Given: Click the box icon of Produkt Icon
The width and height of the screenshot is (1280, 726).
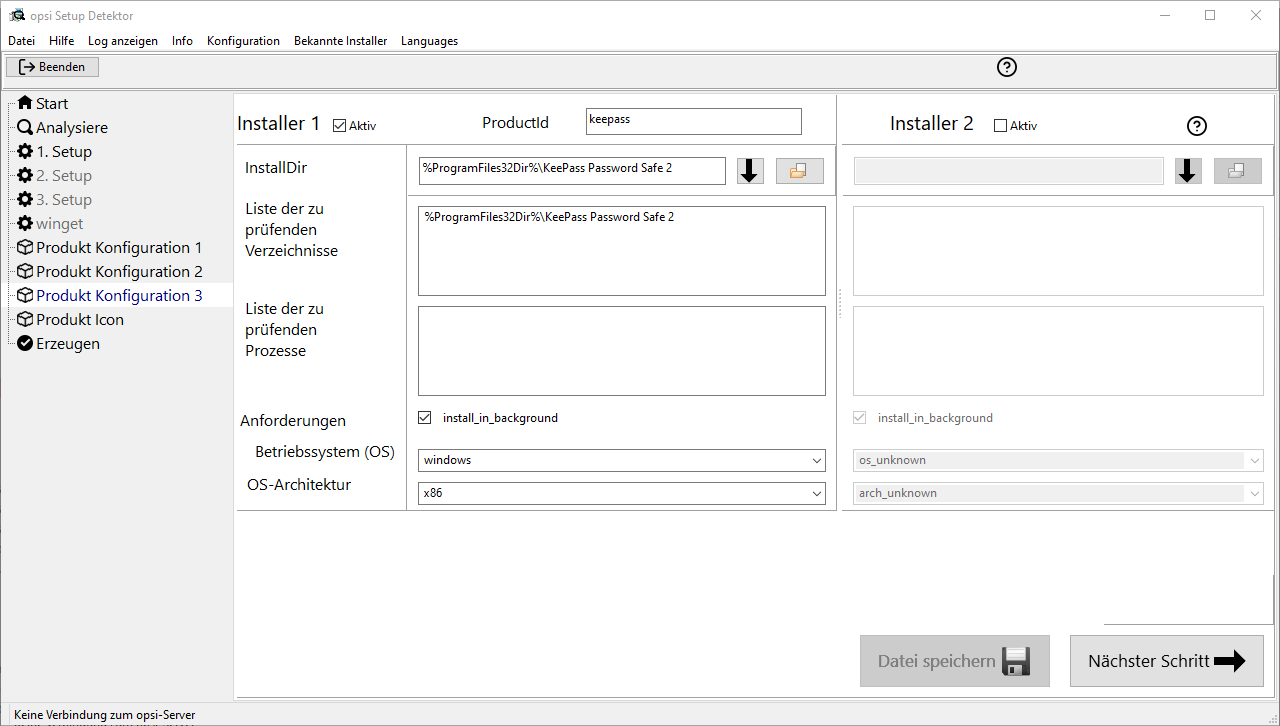Looking at the screenshot, I should click(x=25, y=319).
